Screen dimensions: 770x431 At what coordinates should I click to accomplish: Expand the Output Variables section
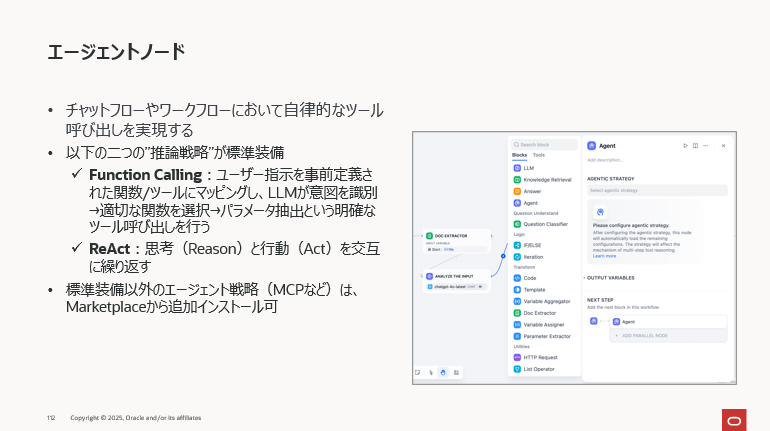tap(609, 278)
